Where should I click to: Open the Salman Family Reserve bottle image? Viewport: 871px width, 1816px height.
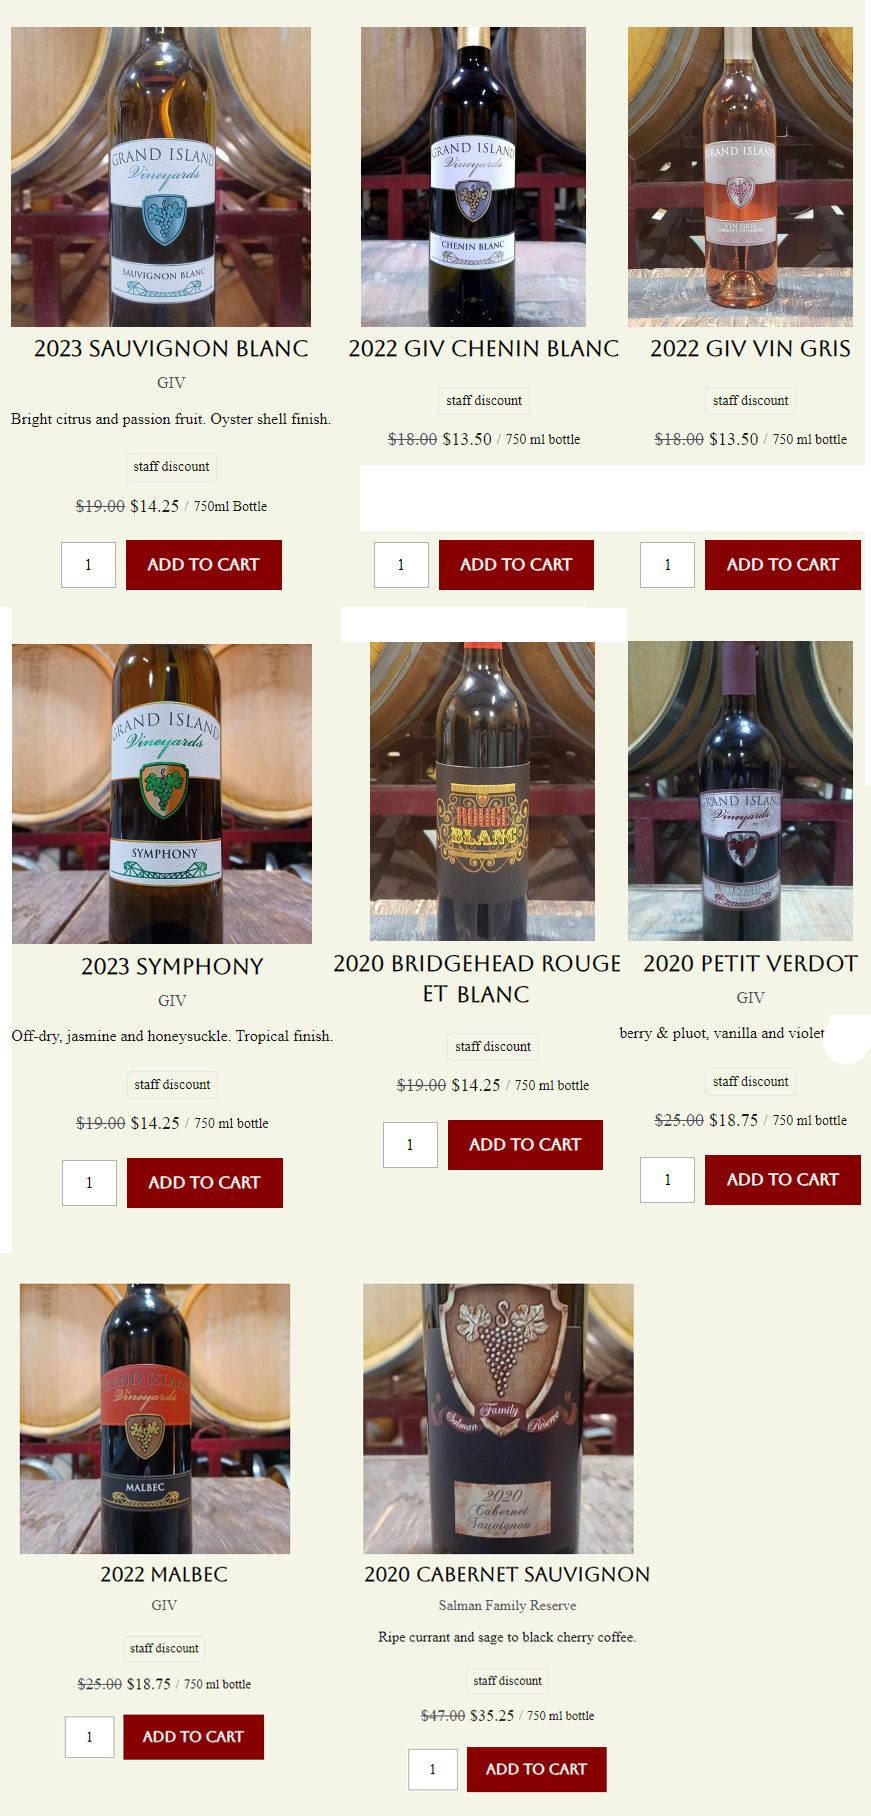click(498, 1419)
